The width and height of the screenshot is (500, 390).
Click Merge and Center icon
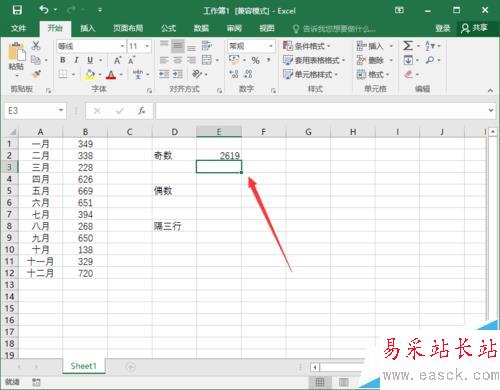pyautogui.click(x=207, y=60)
